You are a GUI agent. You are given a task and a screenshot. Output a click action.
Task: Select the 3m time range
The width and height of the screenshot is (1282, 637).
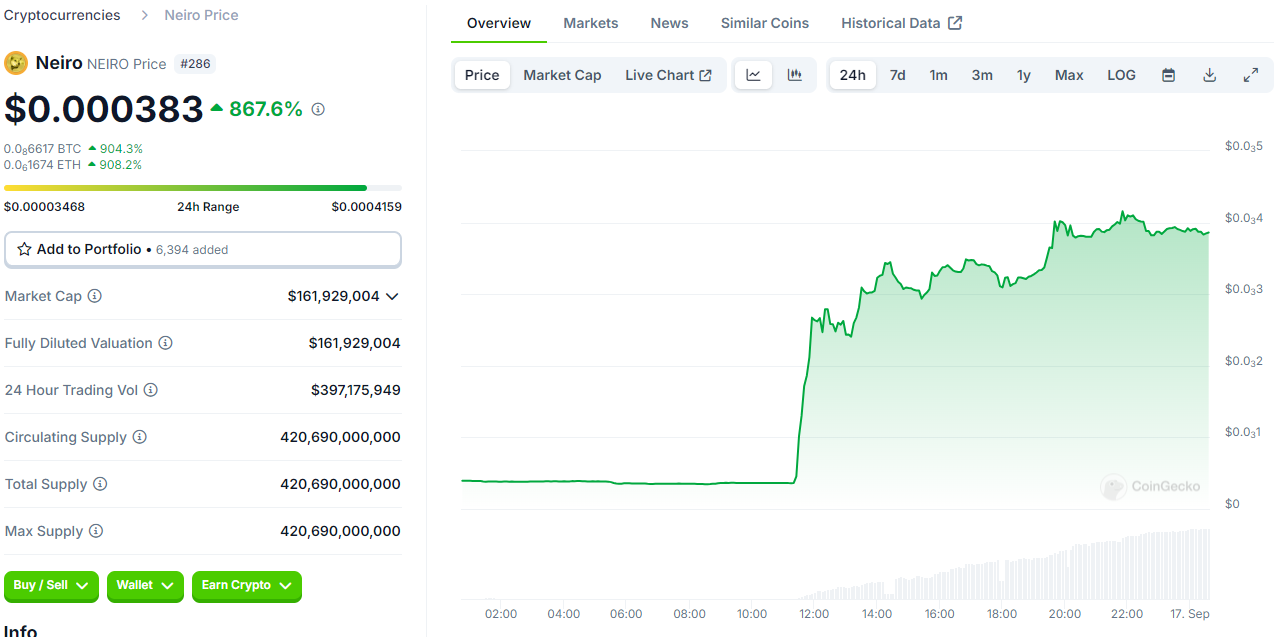(982, 75)
